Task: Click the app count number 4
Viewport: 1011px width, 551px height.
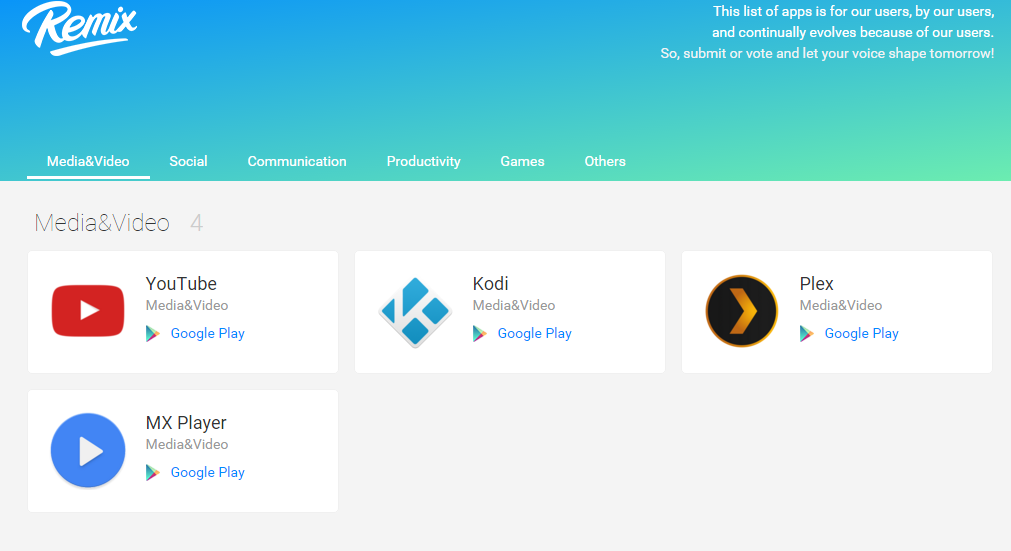Action: (x=197, y=223)
